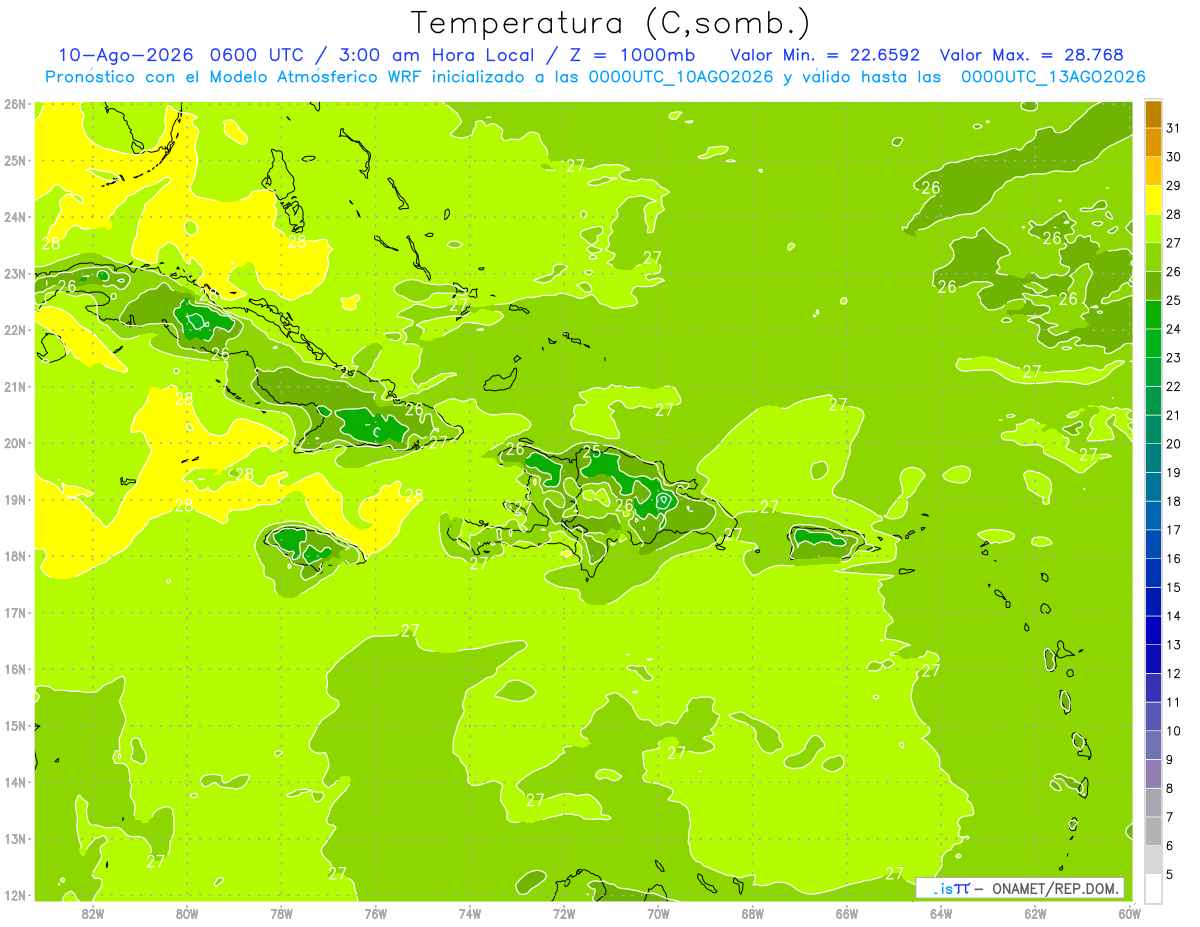The height and width of the screenshot is (927, 1200).
Task: Pick the white swatch below 5 on the scale
Action: click(x=1153, y=888)
